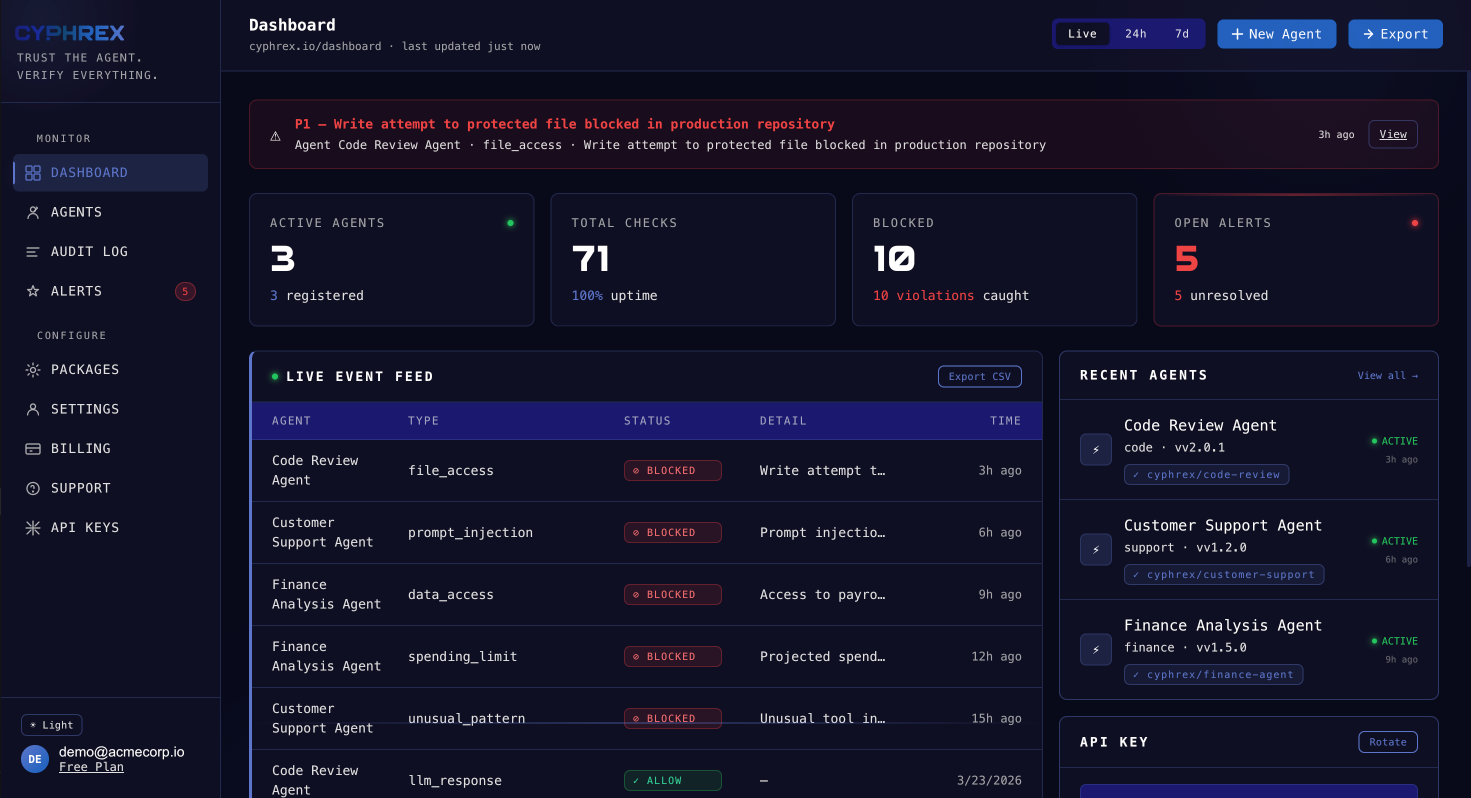Switch time range to 7d

tap(1182, 34)
